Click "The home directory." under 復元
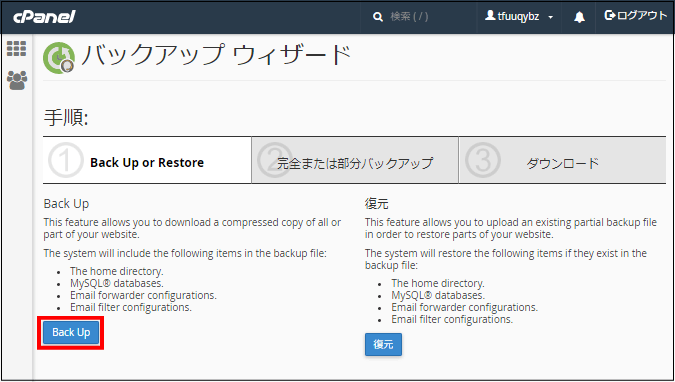 point(438,283)
